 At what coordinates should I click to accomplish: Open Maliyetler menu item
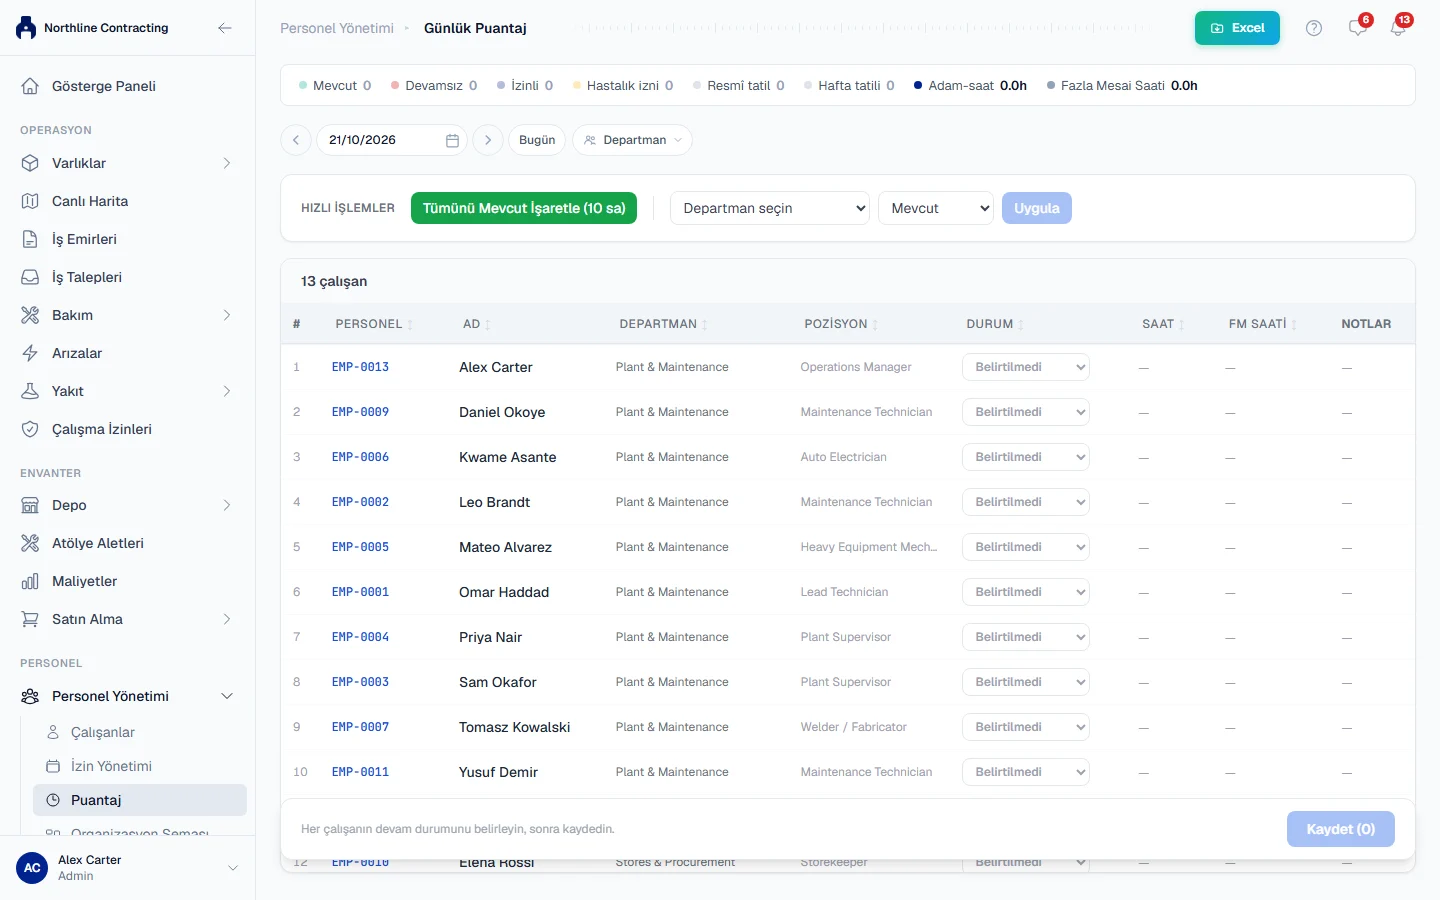pyautogui.click(x=128, y=581)
